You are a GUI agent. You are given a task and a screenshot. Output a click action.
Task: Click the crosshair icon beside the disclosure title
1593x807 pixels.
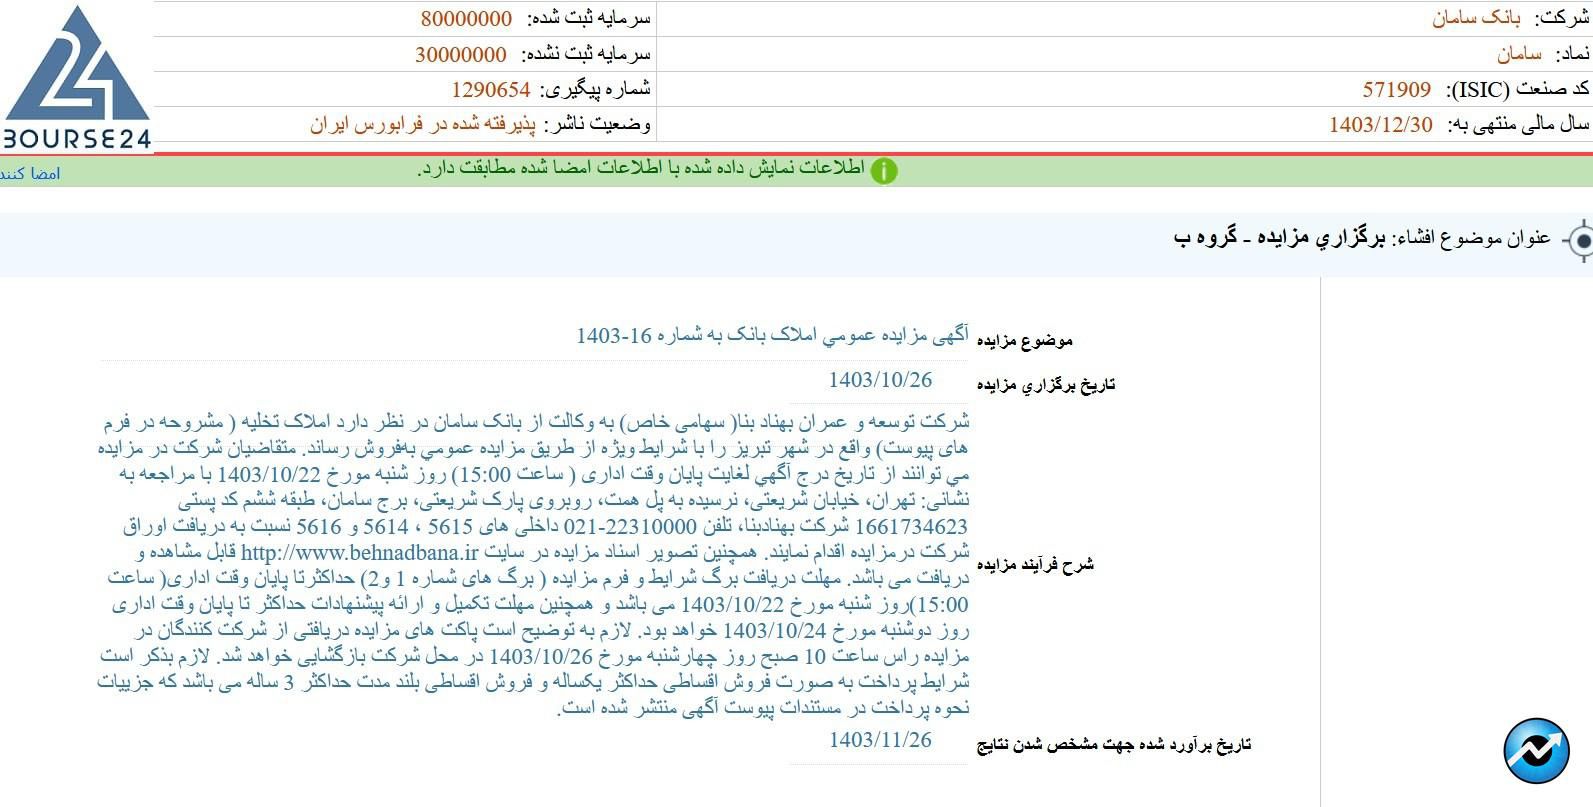1579,241
